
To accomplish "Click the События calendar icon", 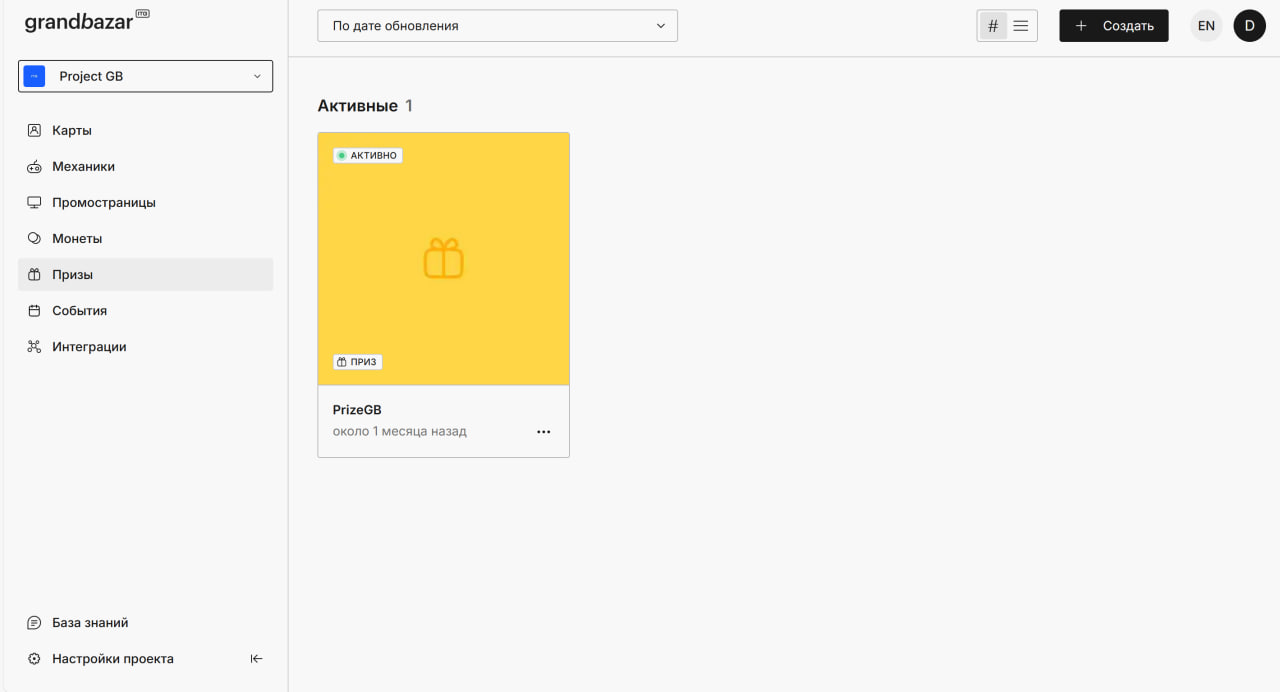I will (x=34, y=311).
